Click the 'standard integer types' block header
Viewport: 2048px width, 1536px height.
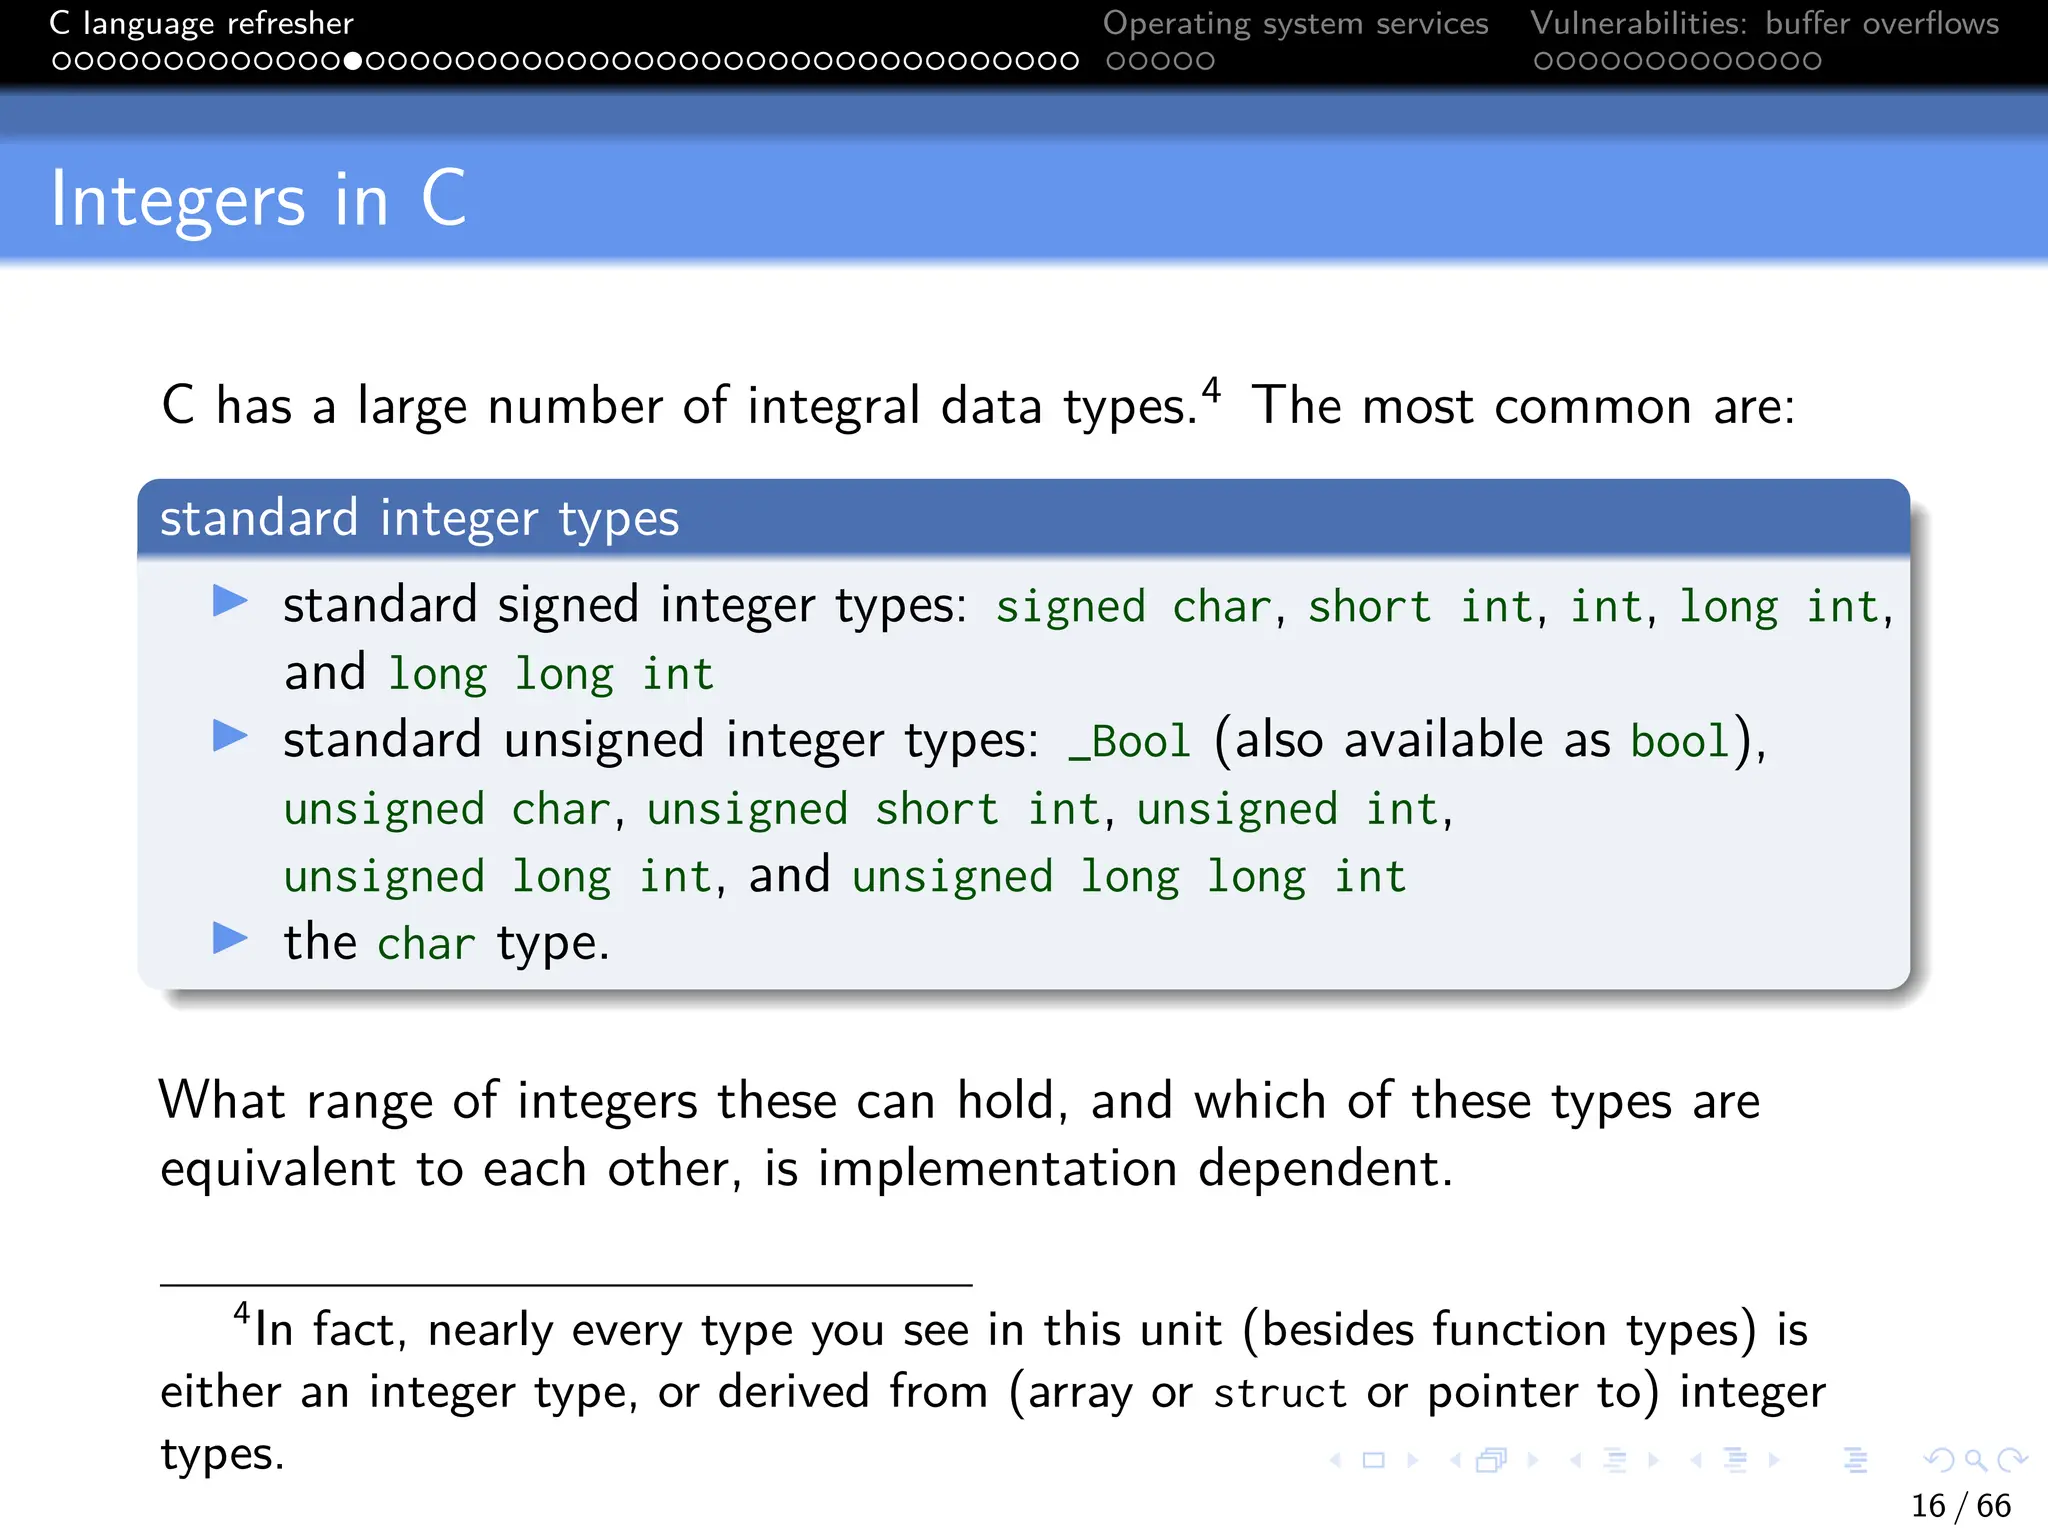tap(1023, 518)
